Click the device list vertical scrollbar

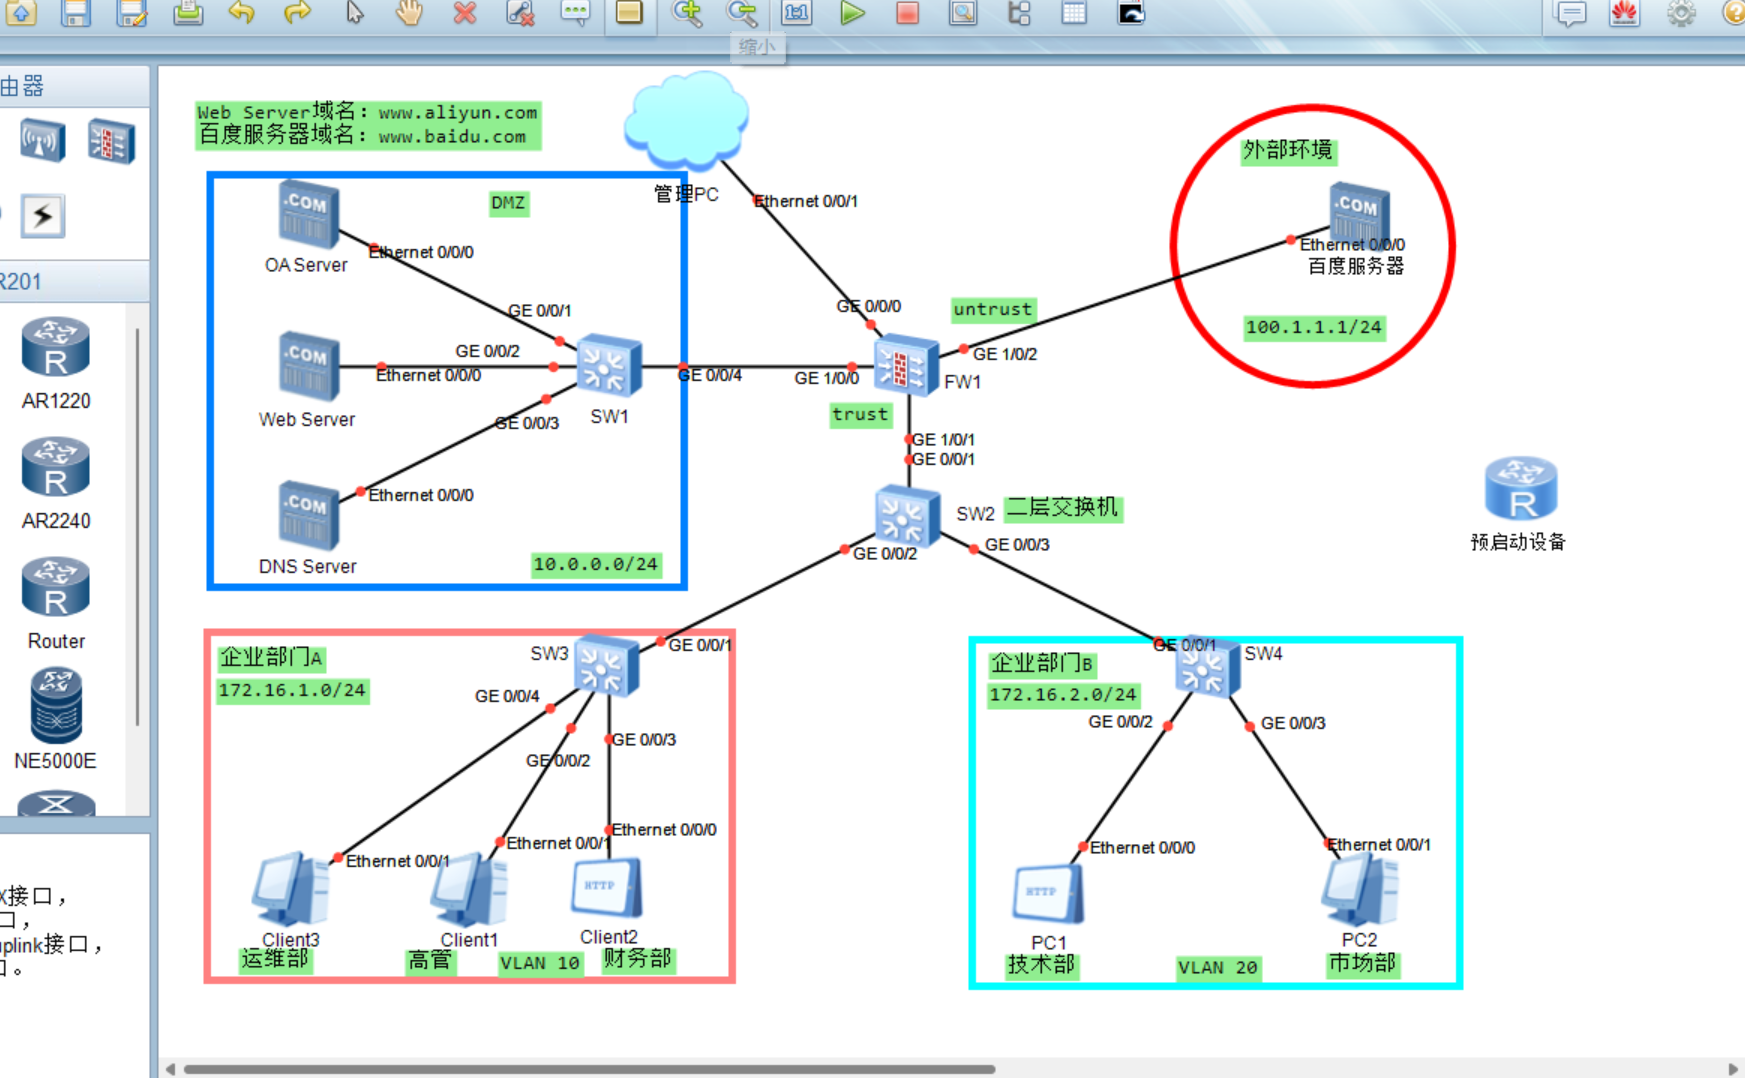137,525
